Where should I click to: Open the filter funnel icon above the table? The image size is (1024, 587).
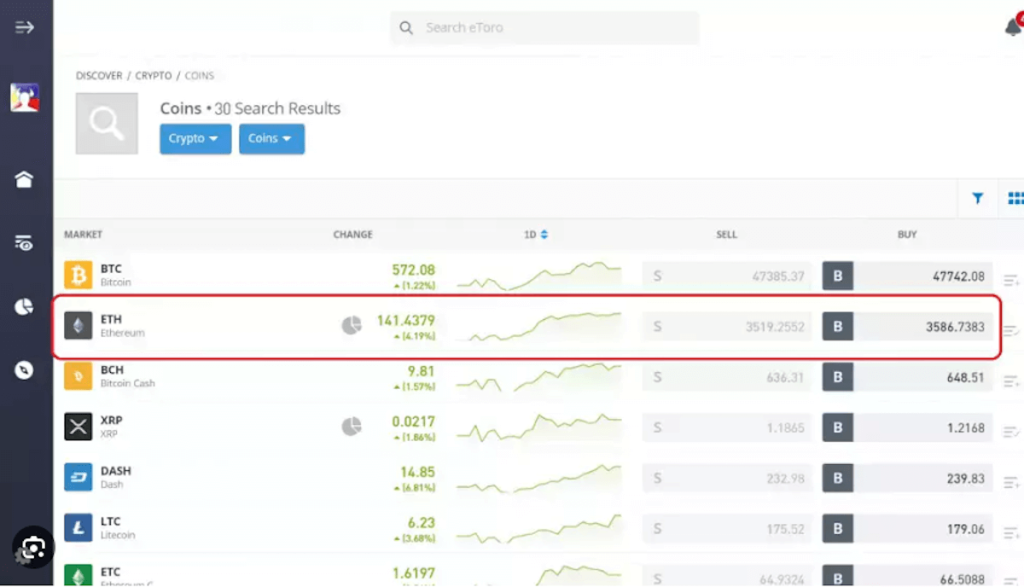977,198
